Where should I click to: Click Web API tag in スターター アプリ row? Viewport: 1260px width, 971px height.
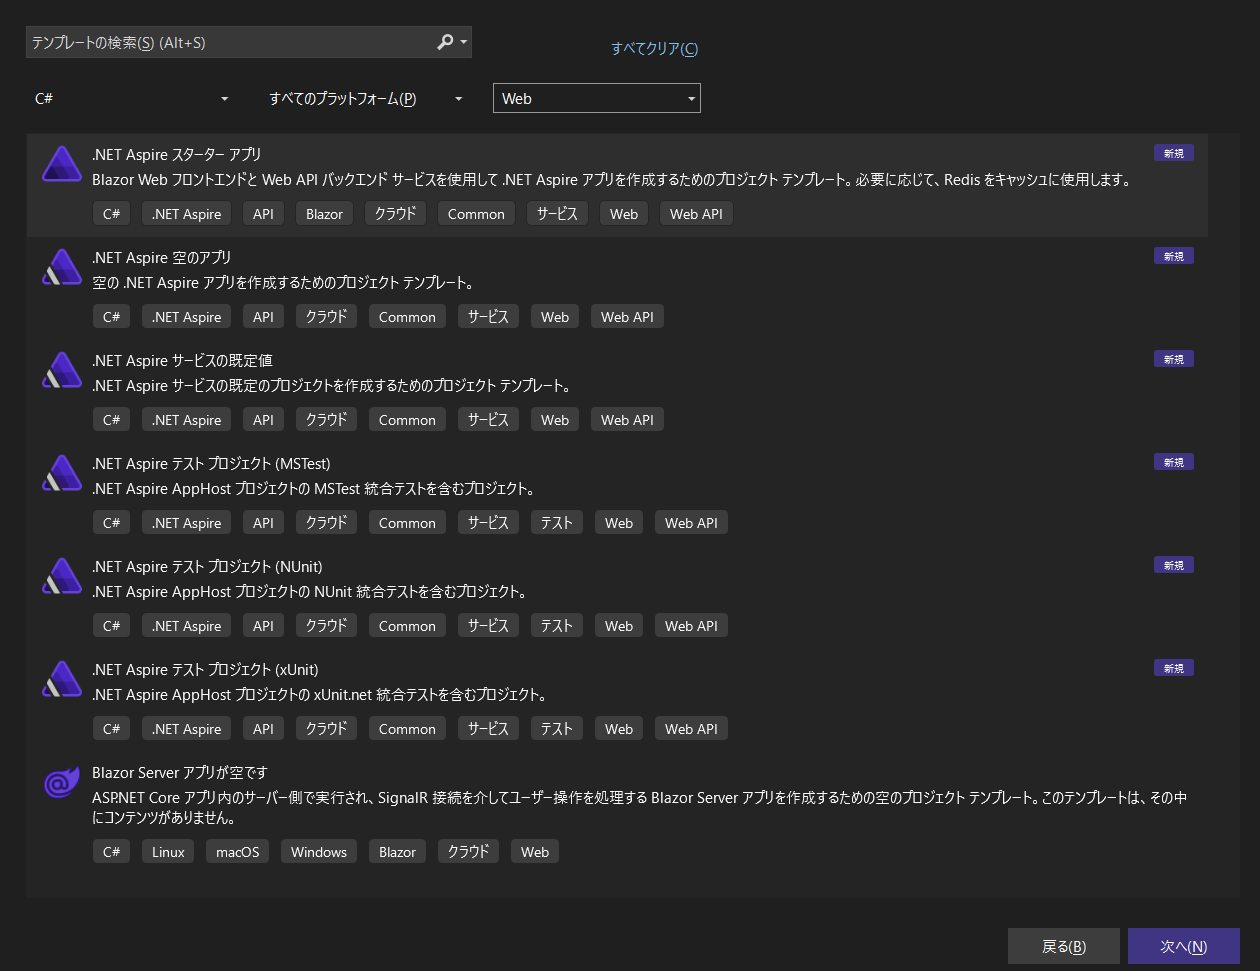696,214
